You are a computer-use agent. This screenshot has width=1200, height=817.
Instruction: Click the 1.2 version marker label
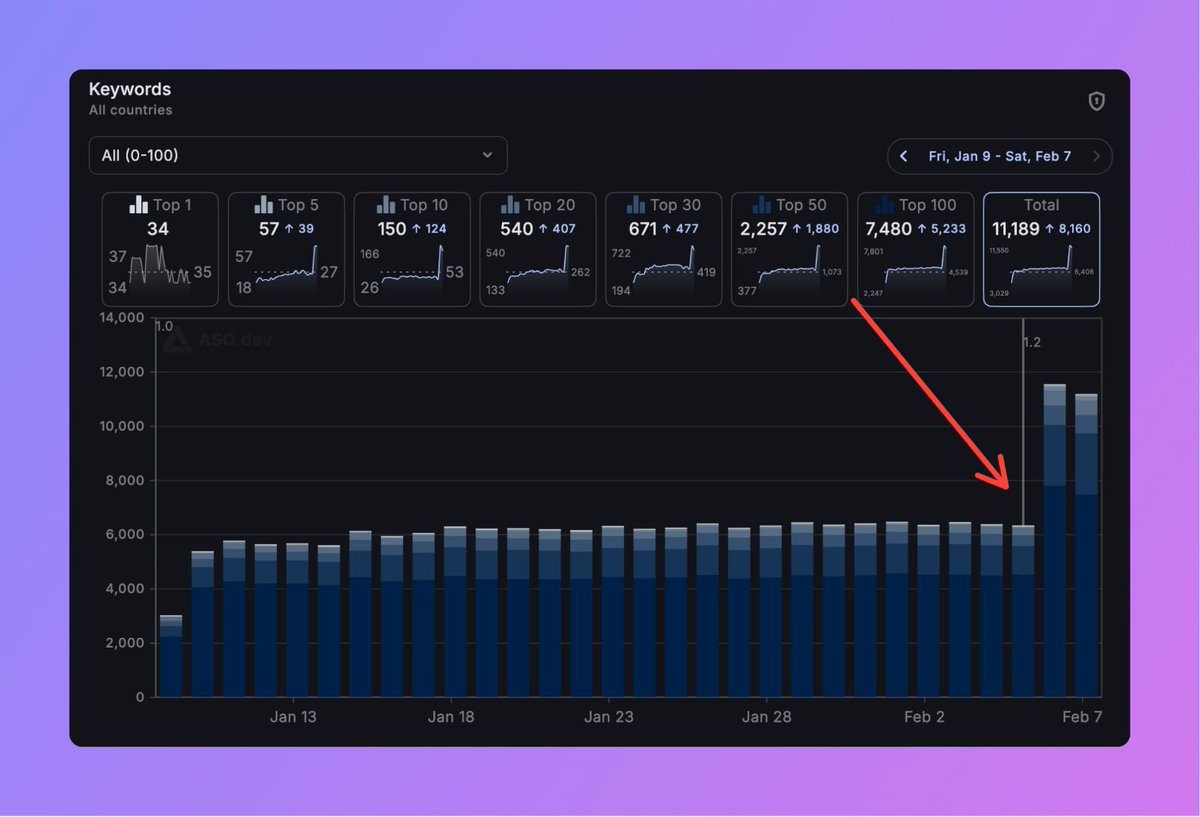tap(1032, 342)
